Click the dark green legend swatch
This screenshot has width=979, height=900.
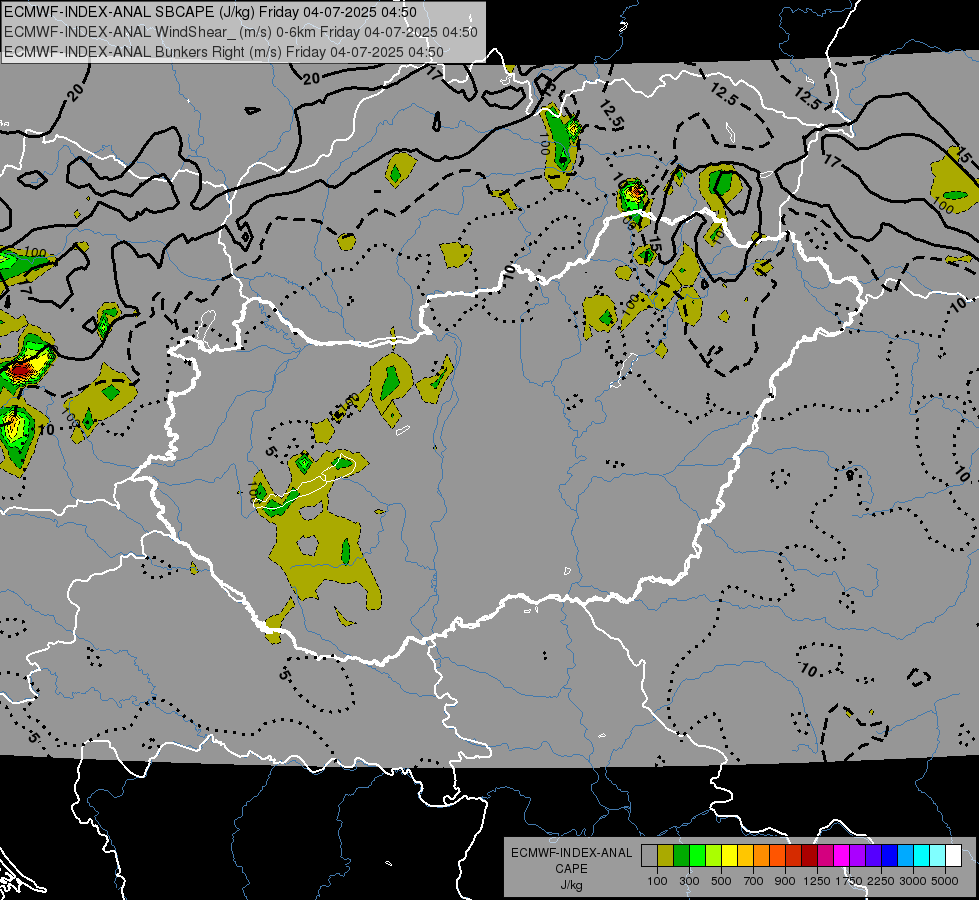coord(681,856)
